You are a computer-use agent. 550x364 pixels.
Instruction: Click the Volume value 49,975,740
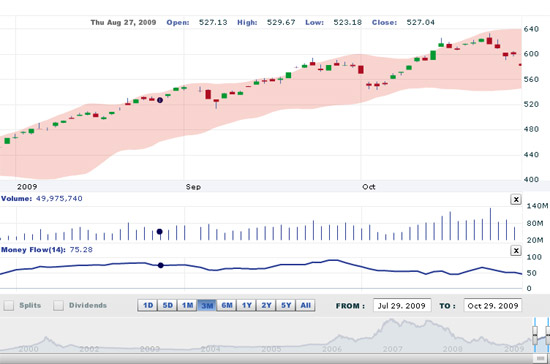(x=59, y=198)
